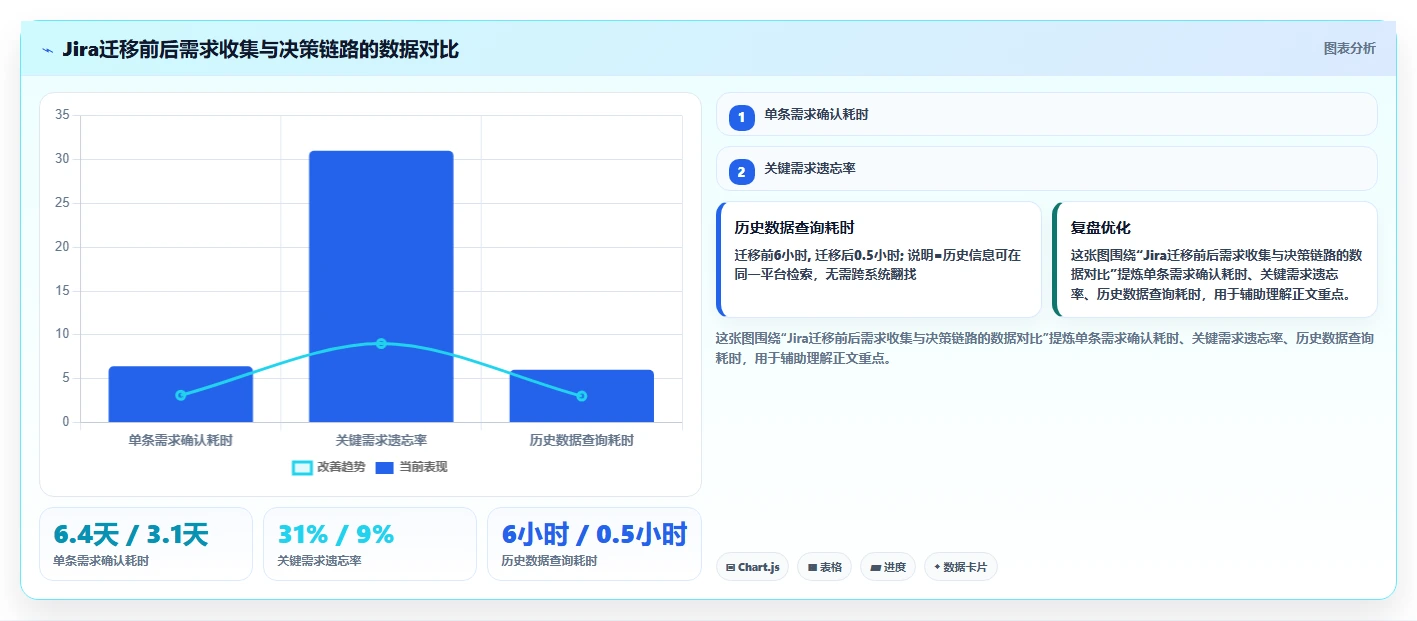Click the Jira迁移前后需求收集 title text

click(260, 49)
